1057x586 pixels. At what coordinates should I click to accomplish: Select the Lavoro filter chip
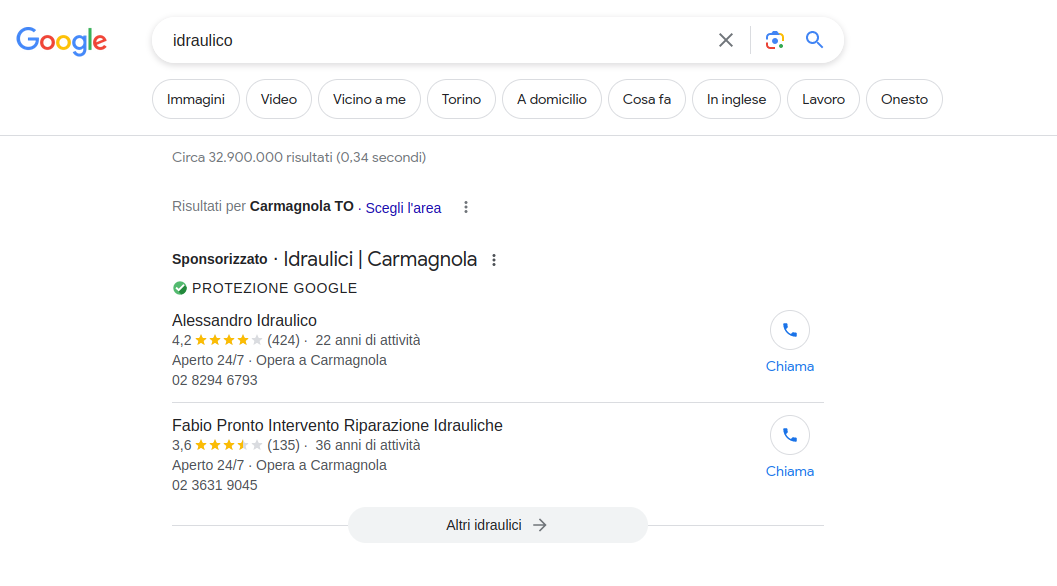[823, 99]
